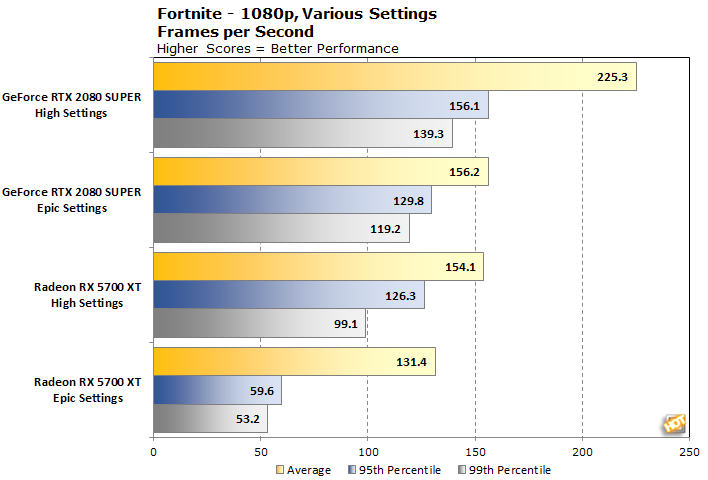Screen dimensions: 708x480
Task: Select the 119.2 value label
Action: [x=385, y=229]
